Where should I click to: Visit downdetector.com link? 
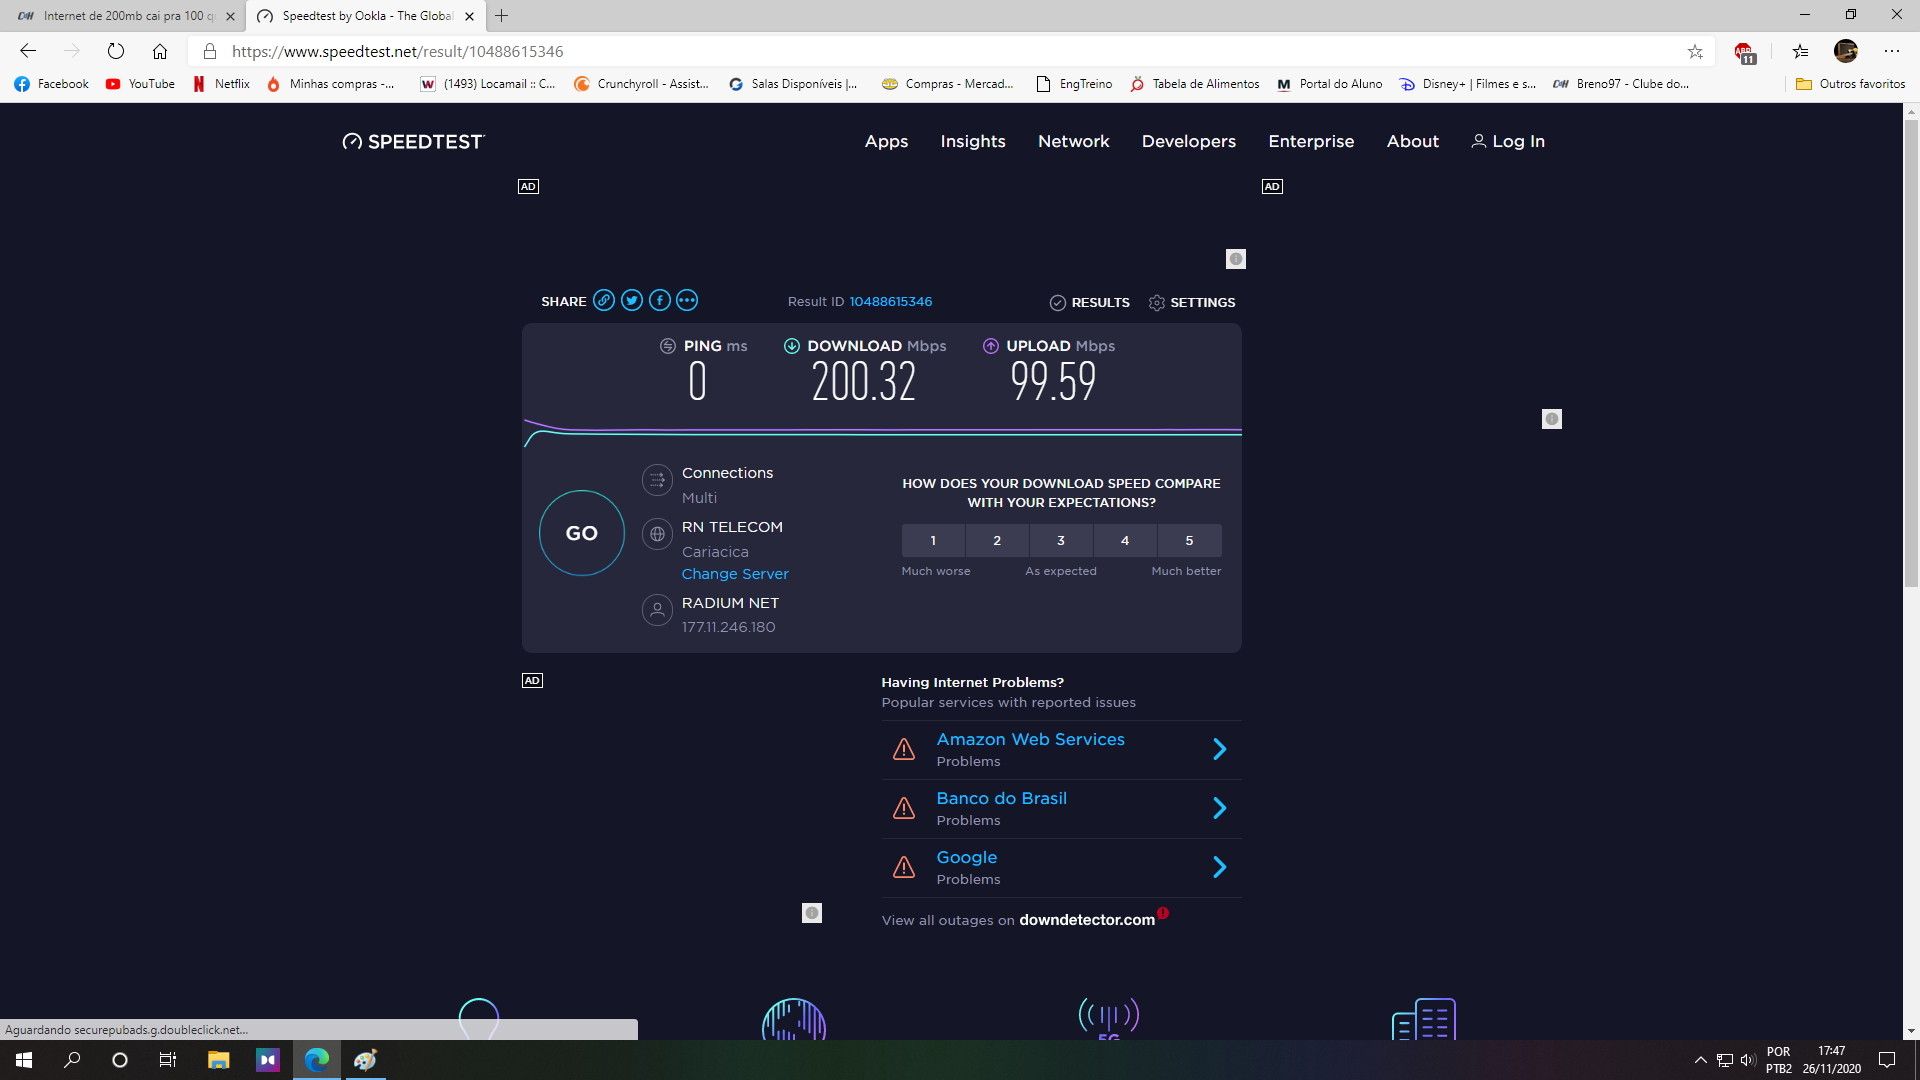pyautogui.click(x=1087, y=920)
